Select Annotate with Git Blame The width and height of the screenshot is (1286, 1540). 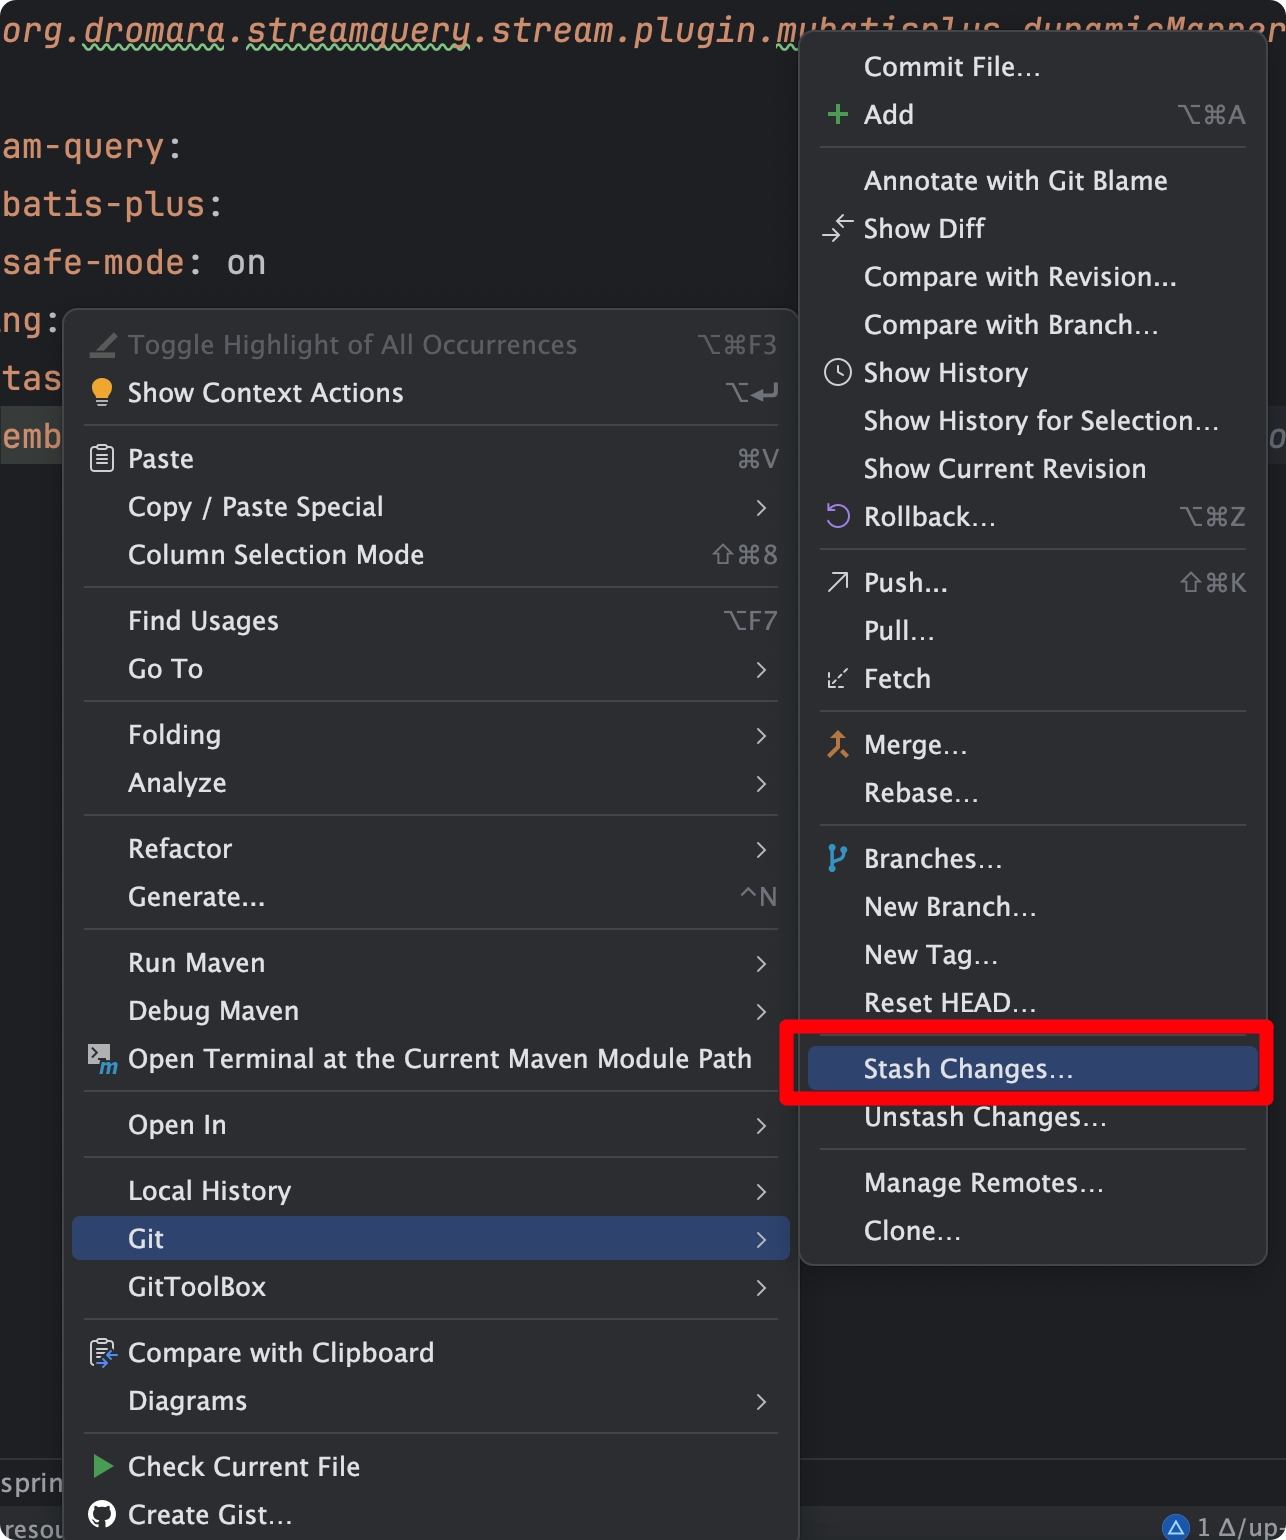pyautogui.click(x=1015, y=181)
